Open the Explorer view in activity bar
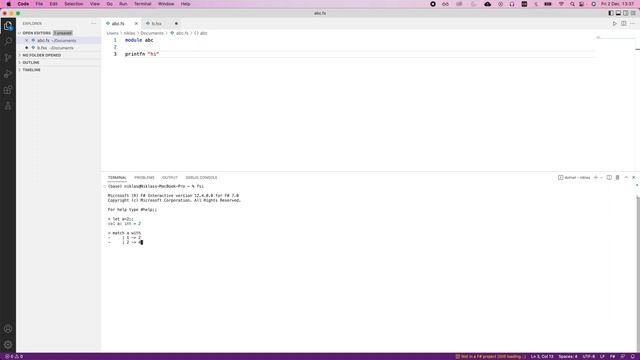This screenshot has height=360, width=640. [8, 26]
